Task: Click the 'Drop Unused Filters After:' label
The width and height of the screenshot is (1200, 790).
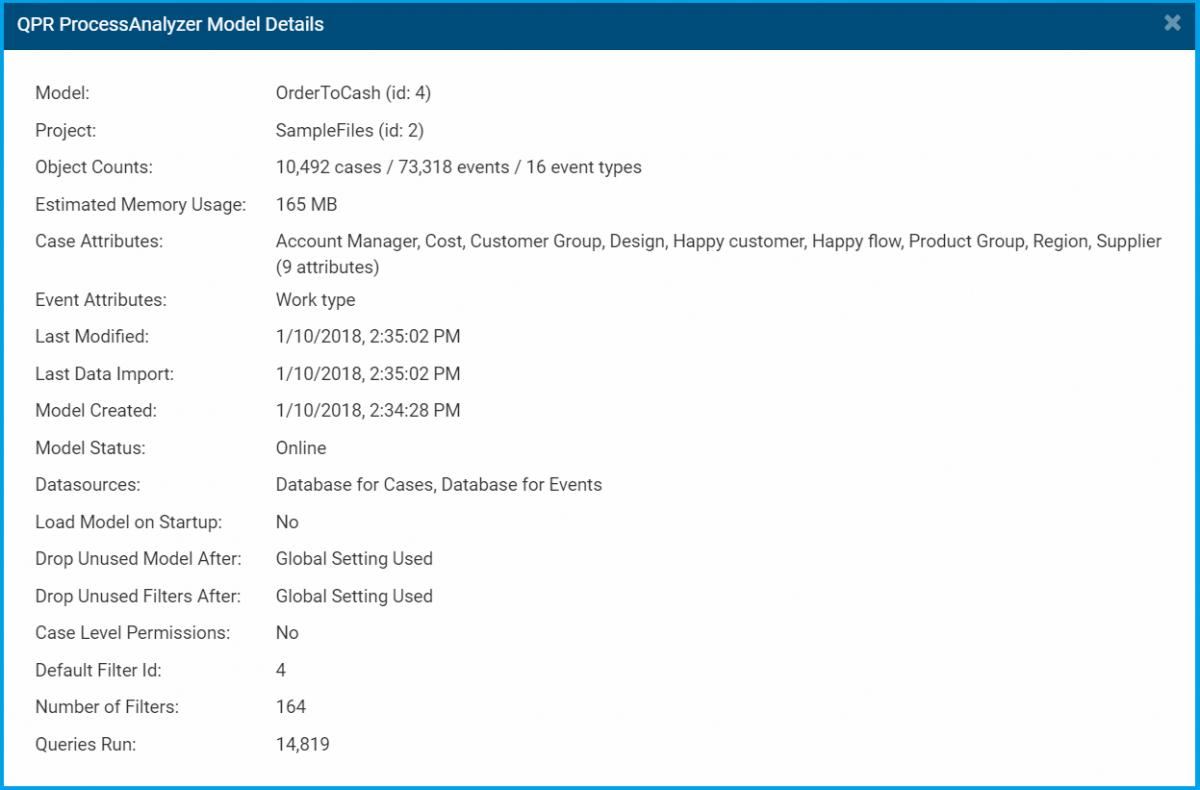Action: [138, 596]
